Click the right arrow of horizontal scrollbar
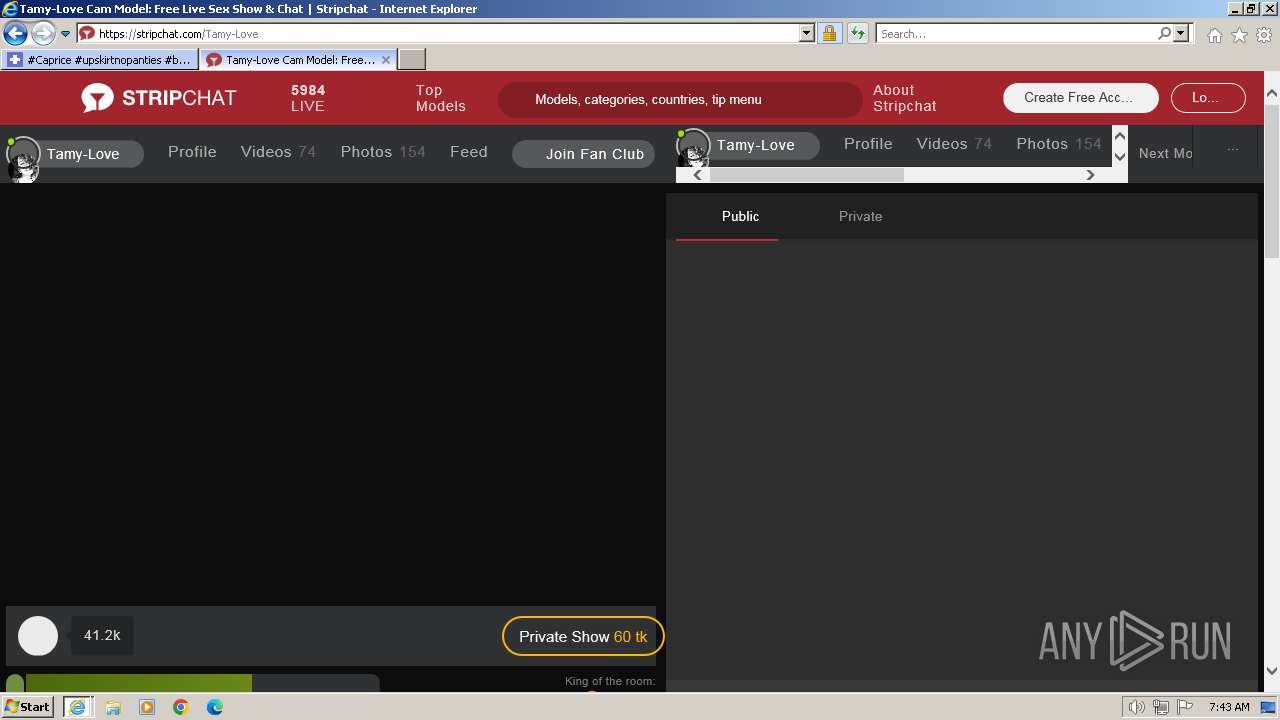Viewport: 1280px width, 720px height. click(x=1090, y=175)
